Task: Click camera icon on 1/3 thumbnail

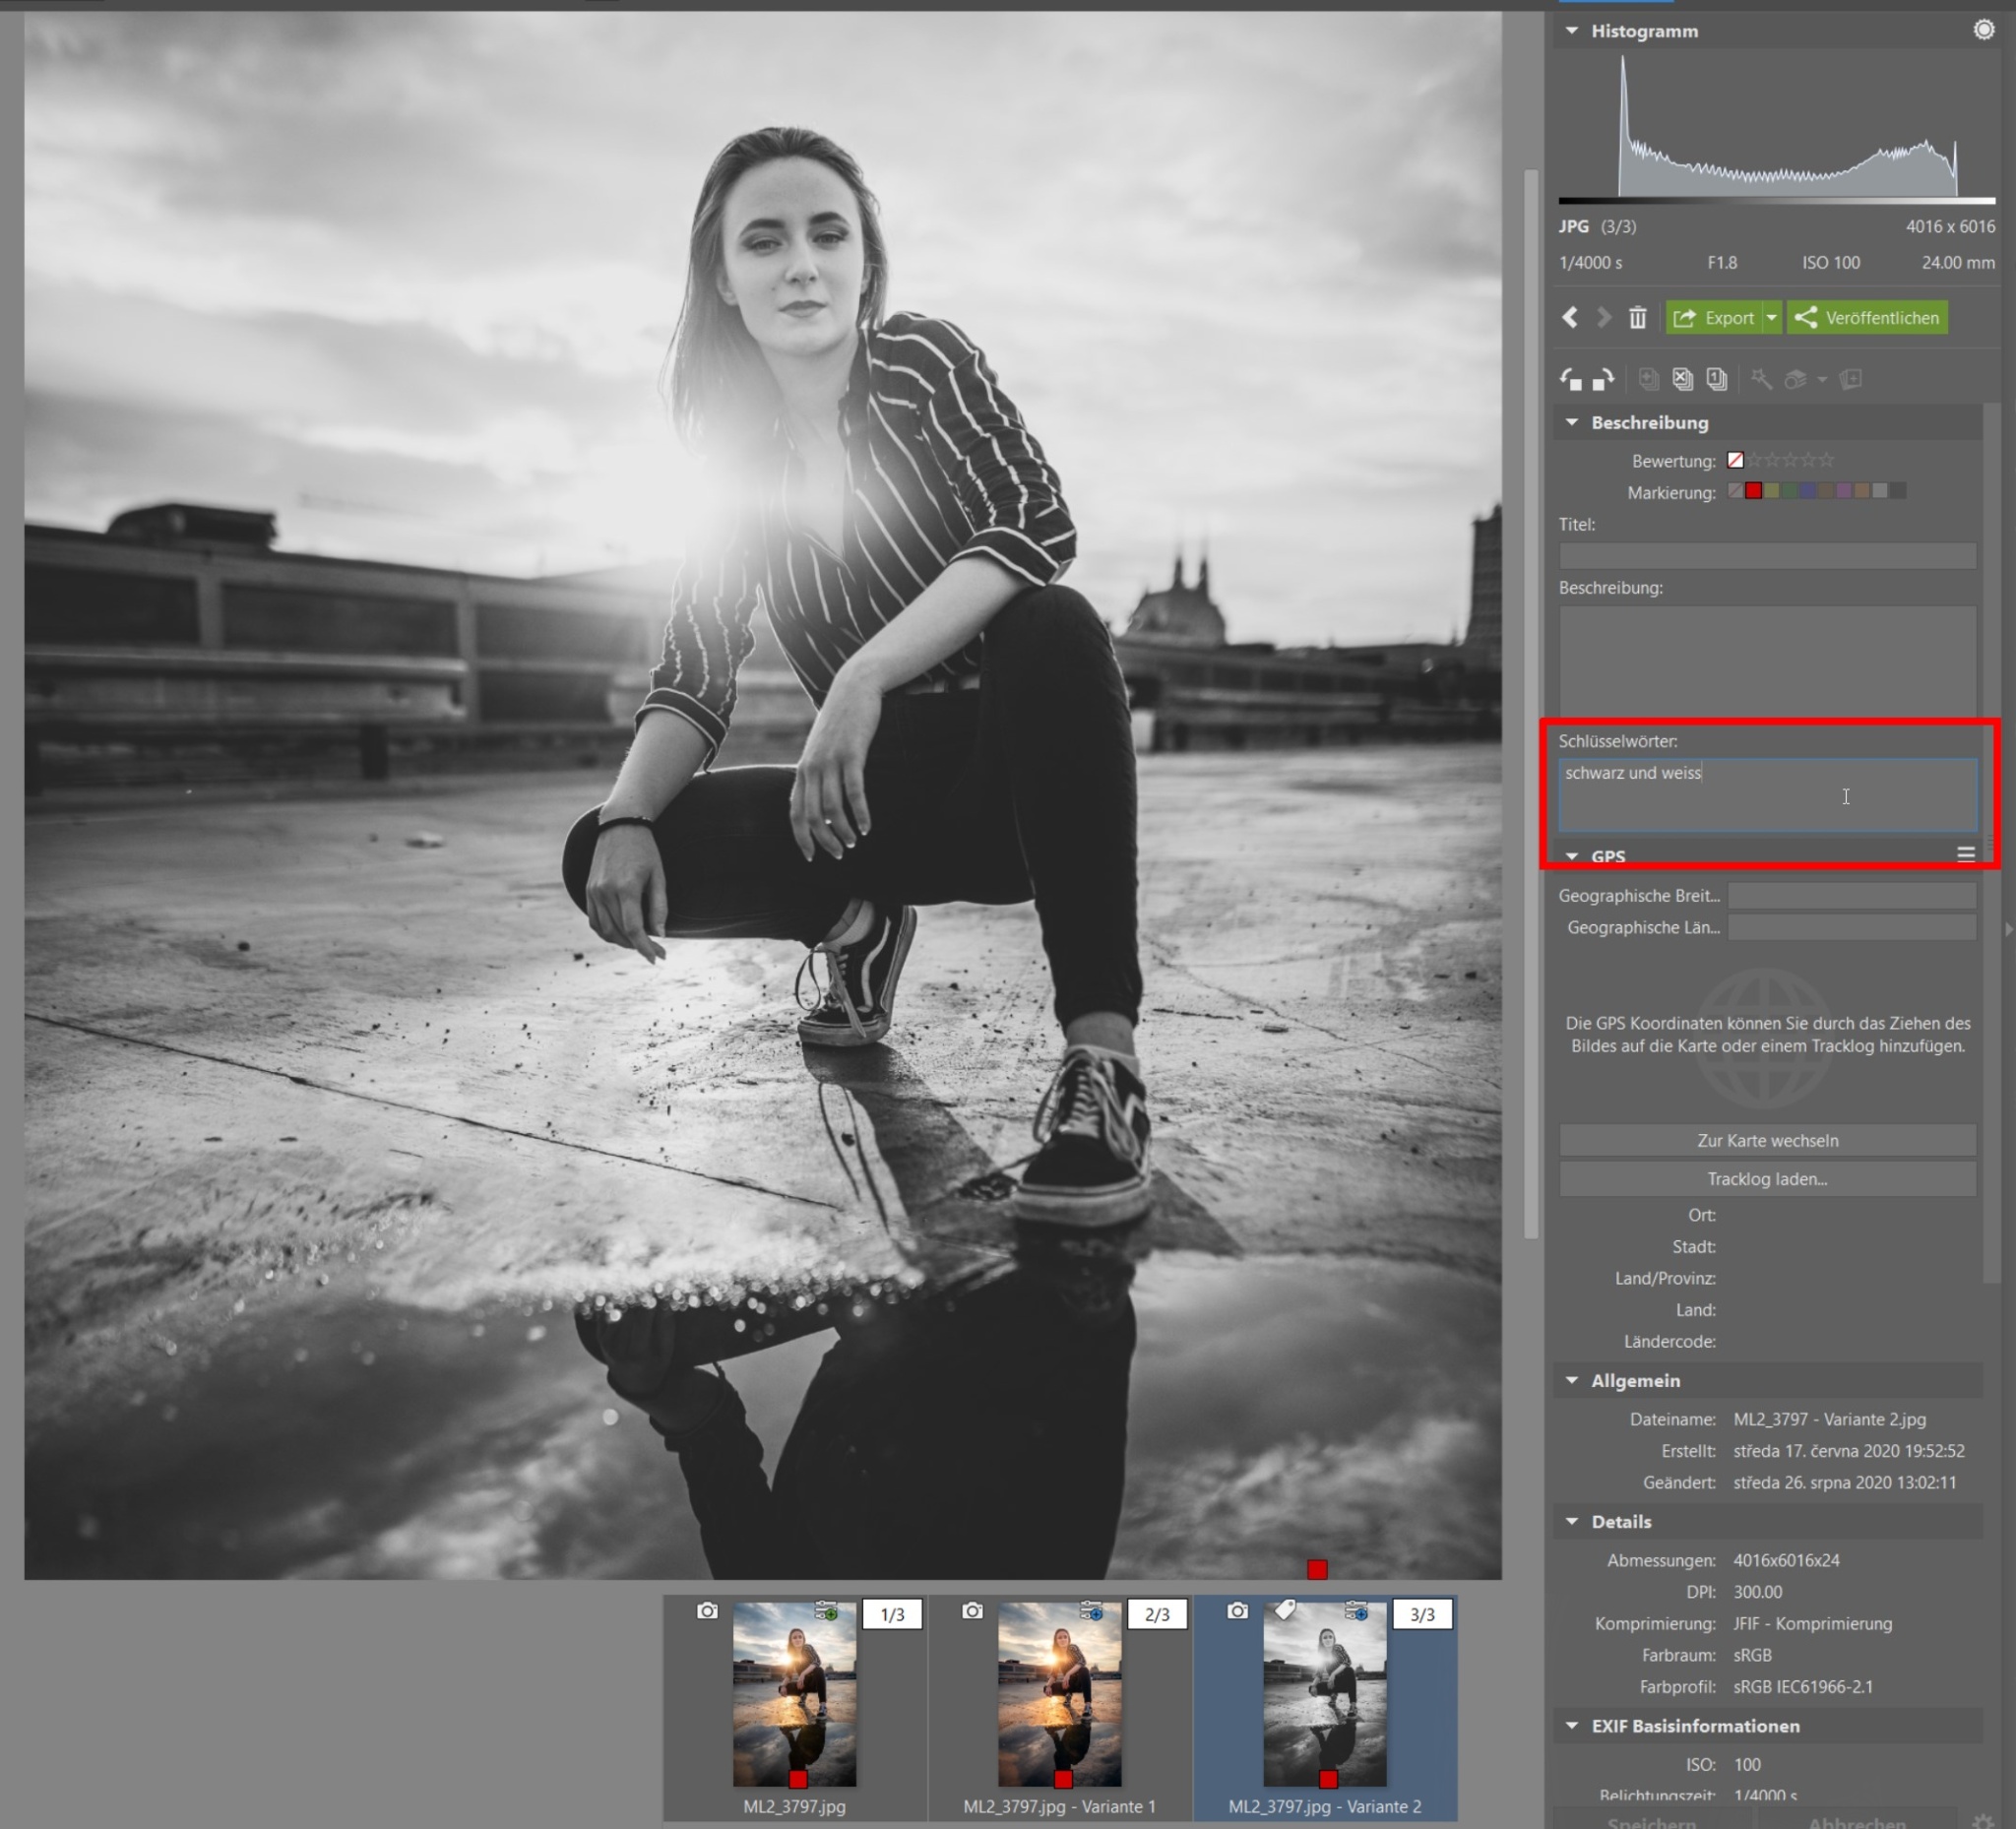Action: [707, 1611]
